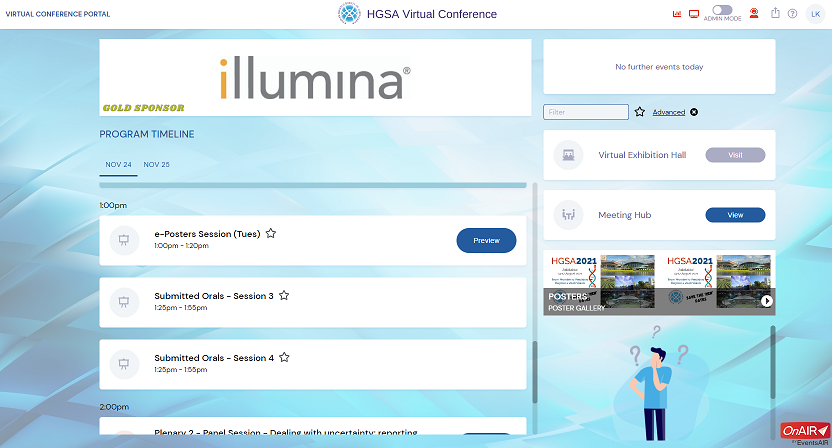Click the Submitted Orals Session 3 presentation icon
The height and width of the screenshot is (448, 832).
tap(124, 302)
